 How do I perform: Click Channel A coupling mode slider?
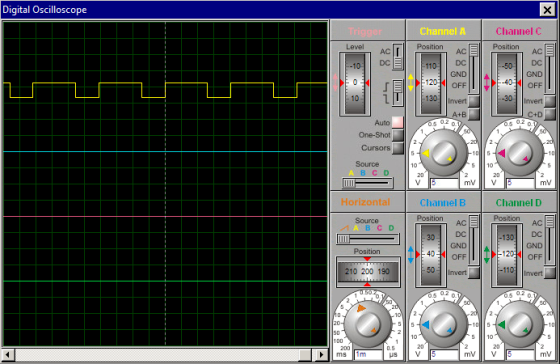coord(474,69)
